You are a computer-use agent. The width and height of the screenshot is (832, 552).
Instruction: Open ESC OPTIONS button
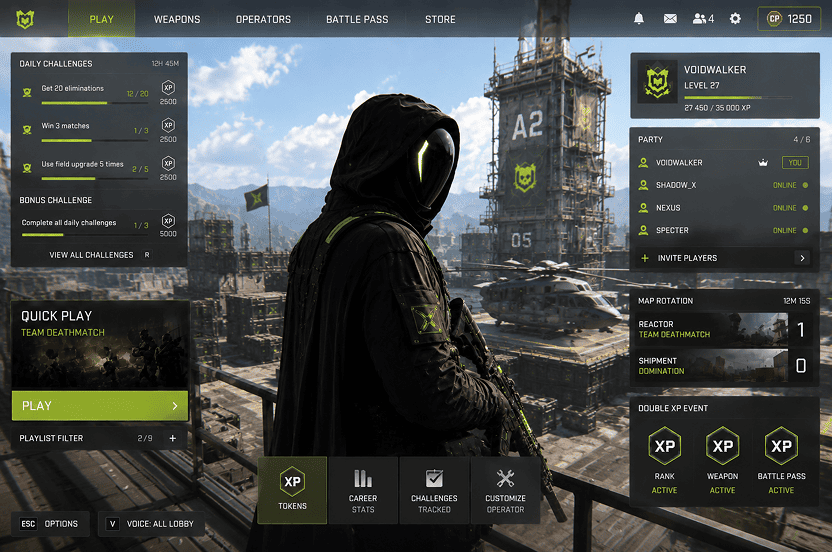coord(50,524)
